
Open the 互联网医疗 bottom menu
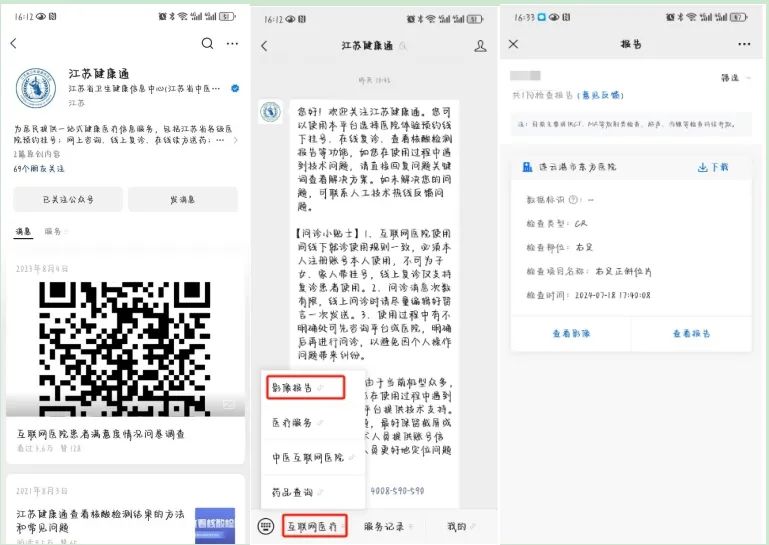tap(315, 526)
